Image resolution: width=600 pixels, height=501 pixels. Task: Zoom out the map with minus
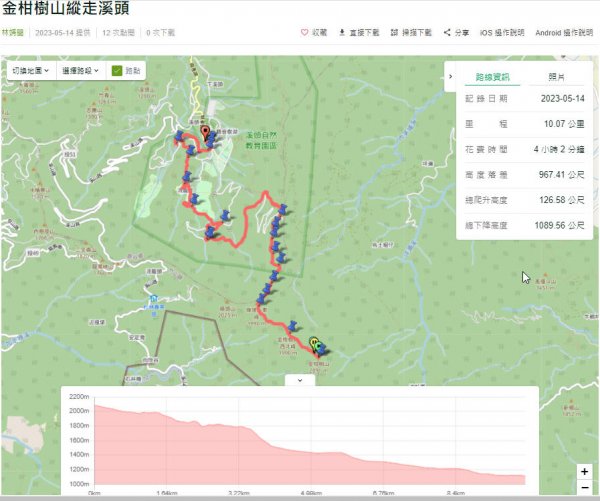coord(584,488)
